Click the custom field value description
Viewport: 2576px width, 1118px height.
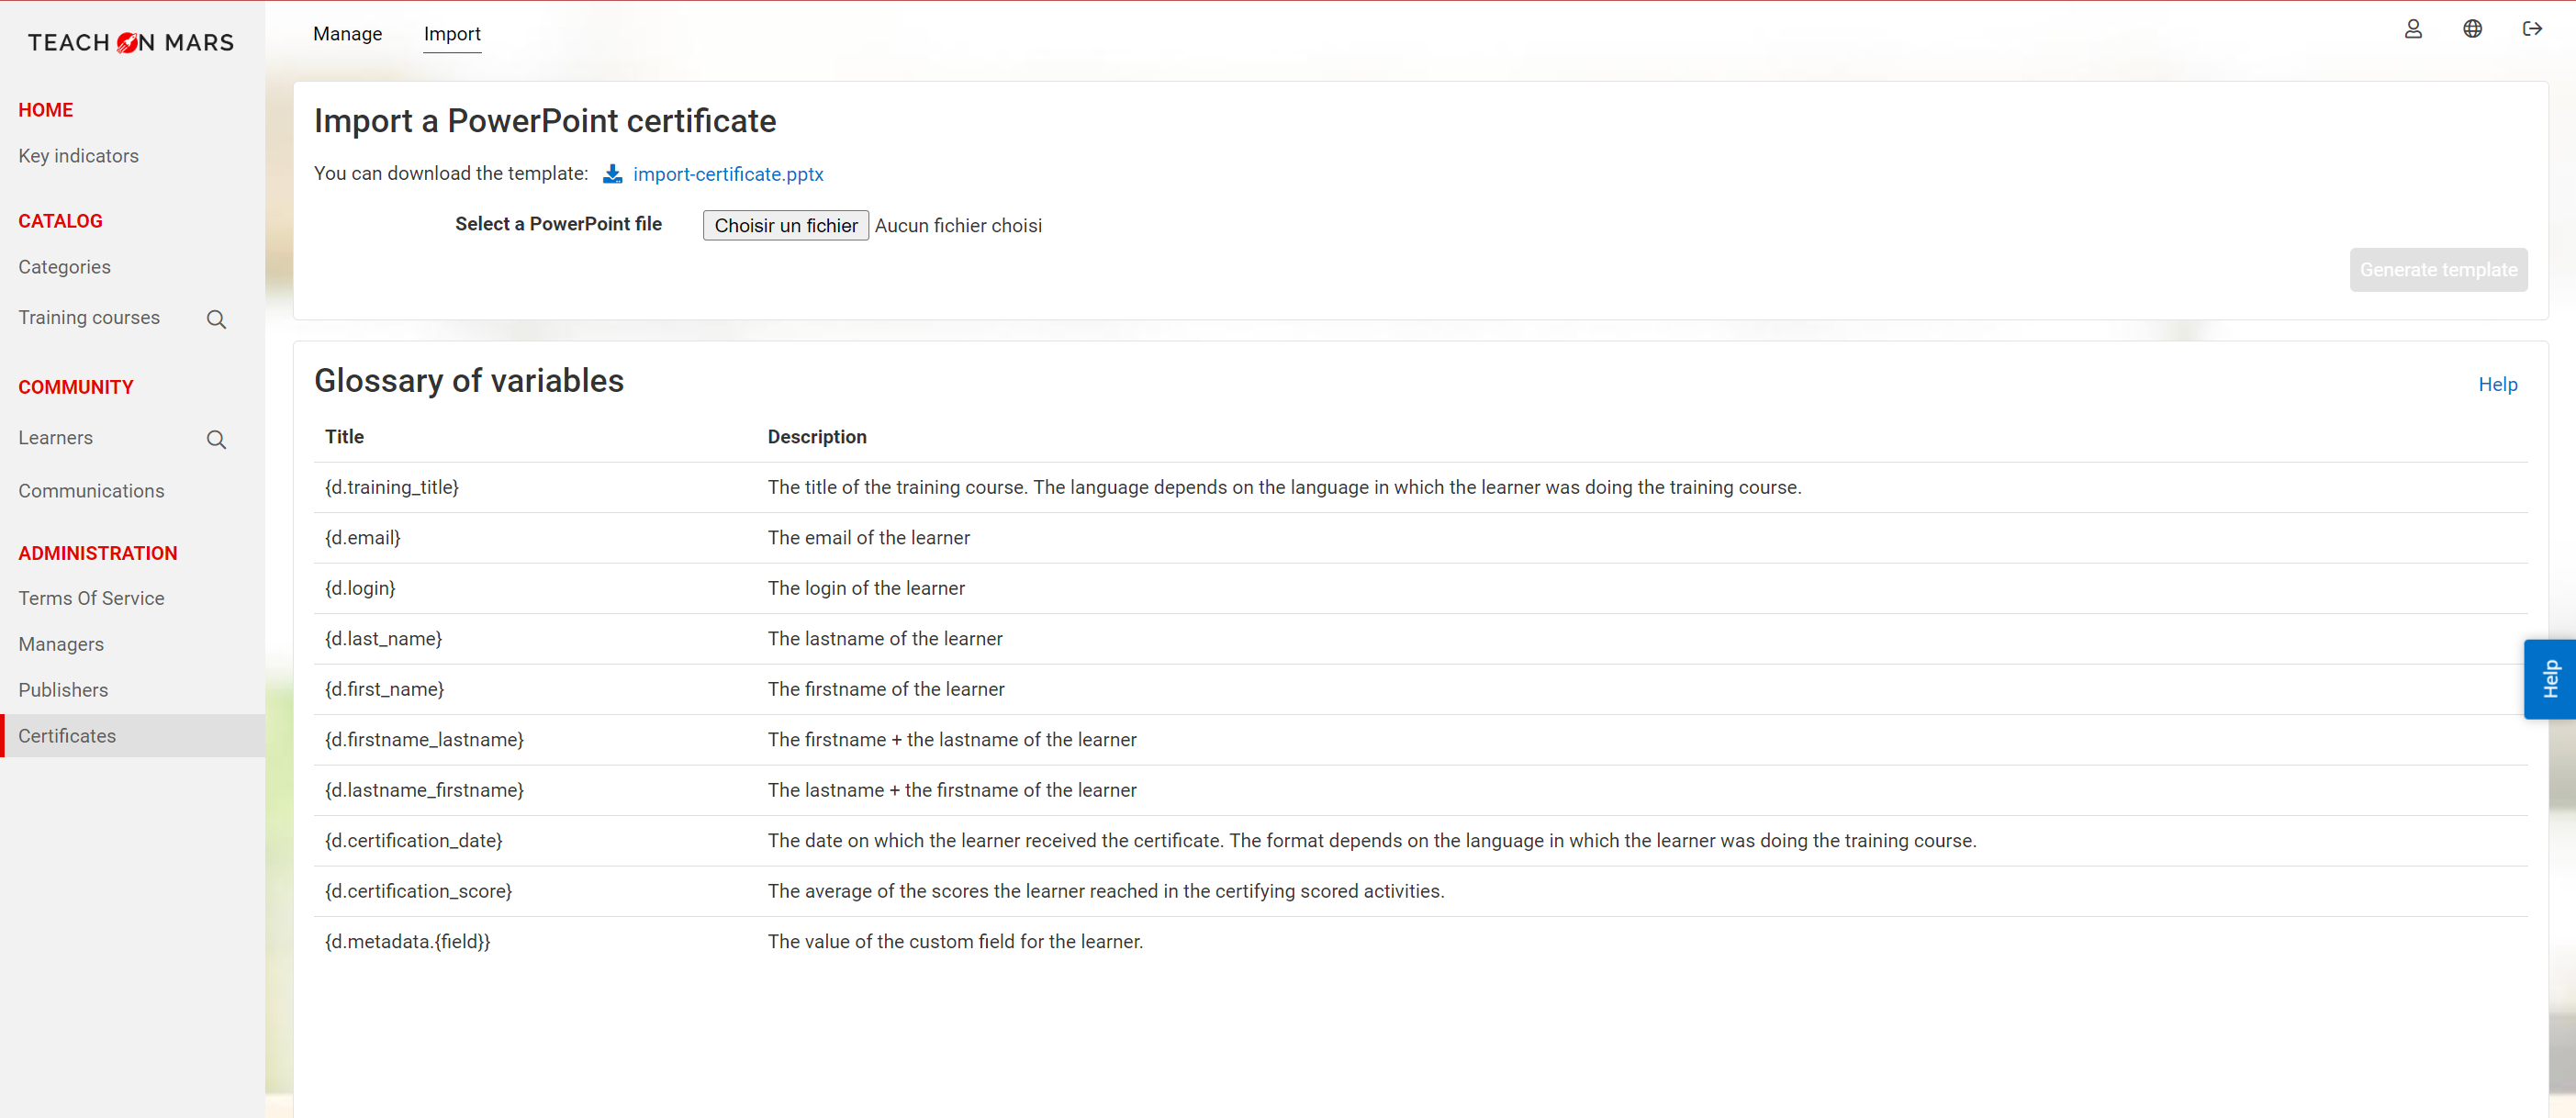pyautogui.click(x=955, y=942)
